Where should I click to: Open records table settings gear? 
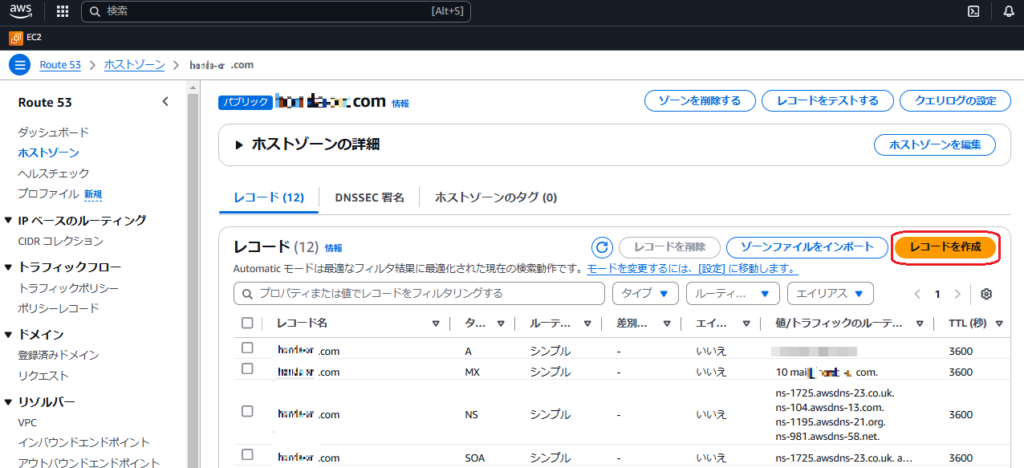(x=987, y=294)
